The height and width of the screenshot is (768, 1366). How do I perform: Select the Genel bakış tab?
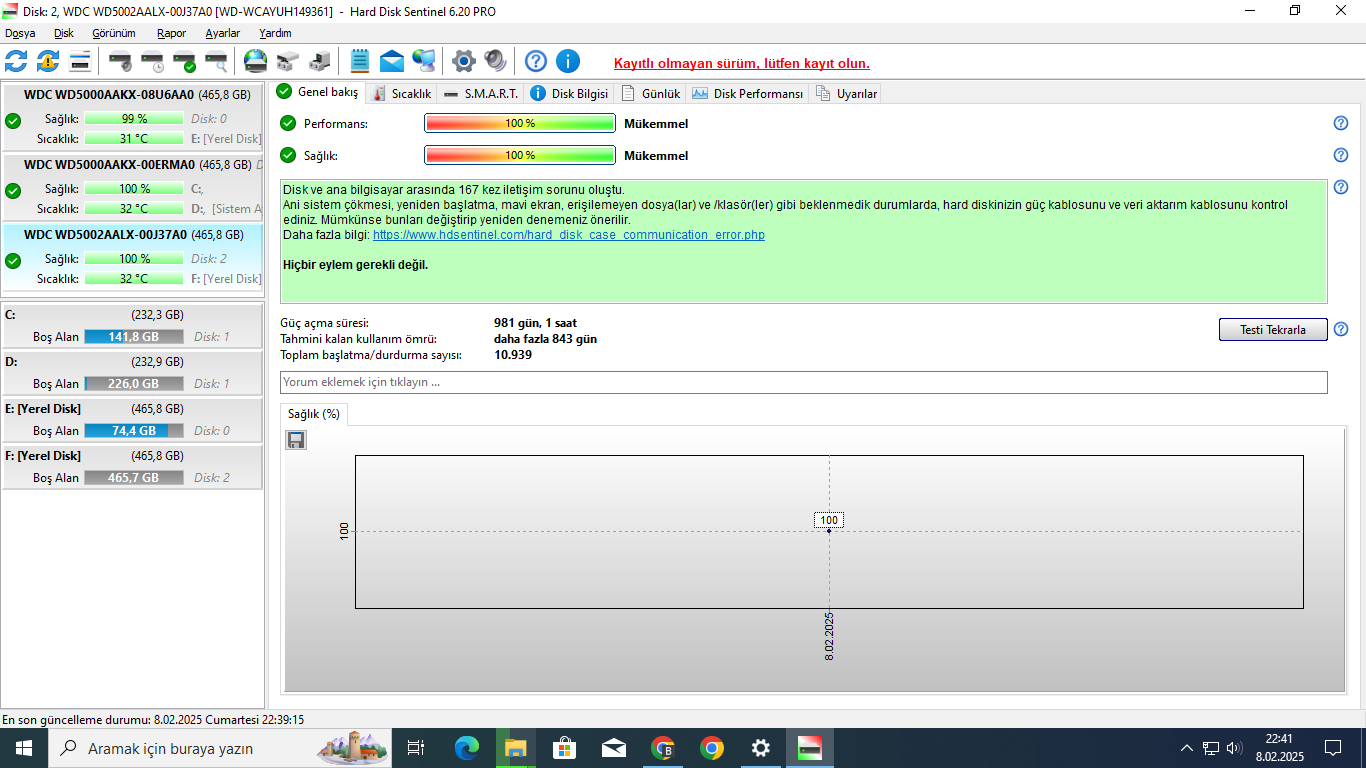click(318, 92)
